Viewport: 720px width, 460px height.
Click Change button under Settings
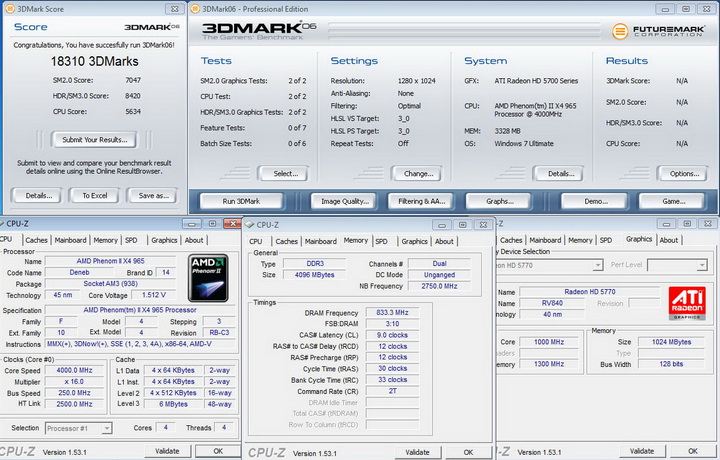click(418, 174)
